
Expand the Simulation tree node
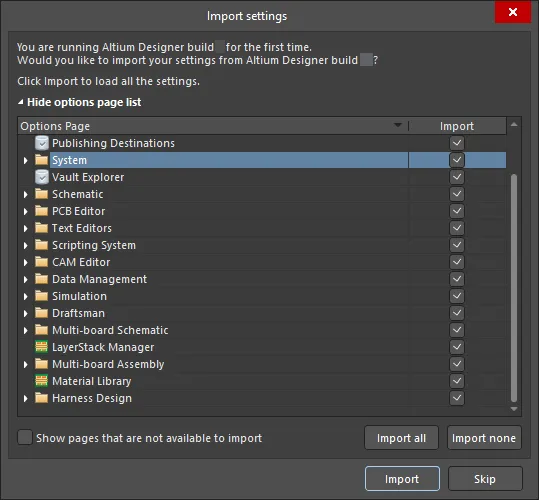click(x=25, y=296)
